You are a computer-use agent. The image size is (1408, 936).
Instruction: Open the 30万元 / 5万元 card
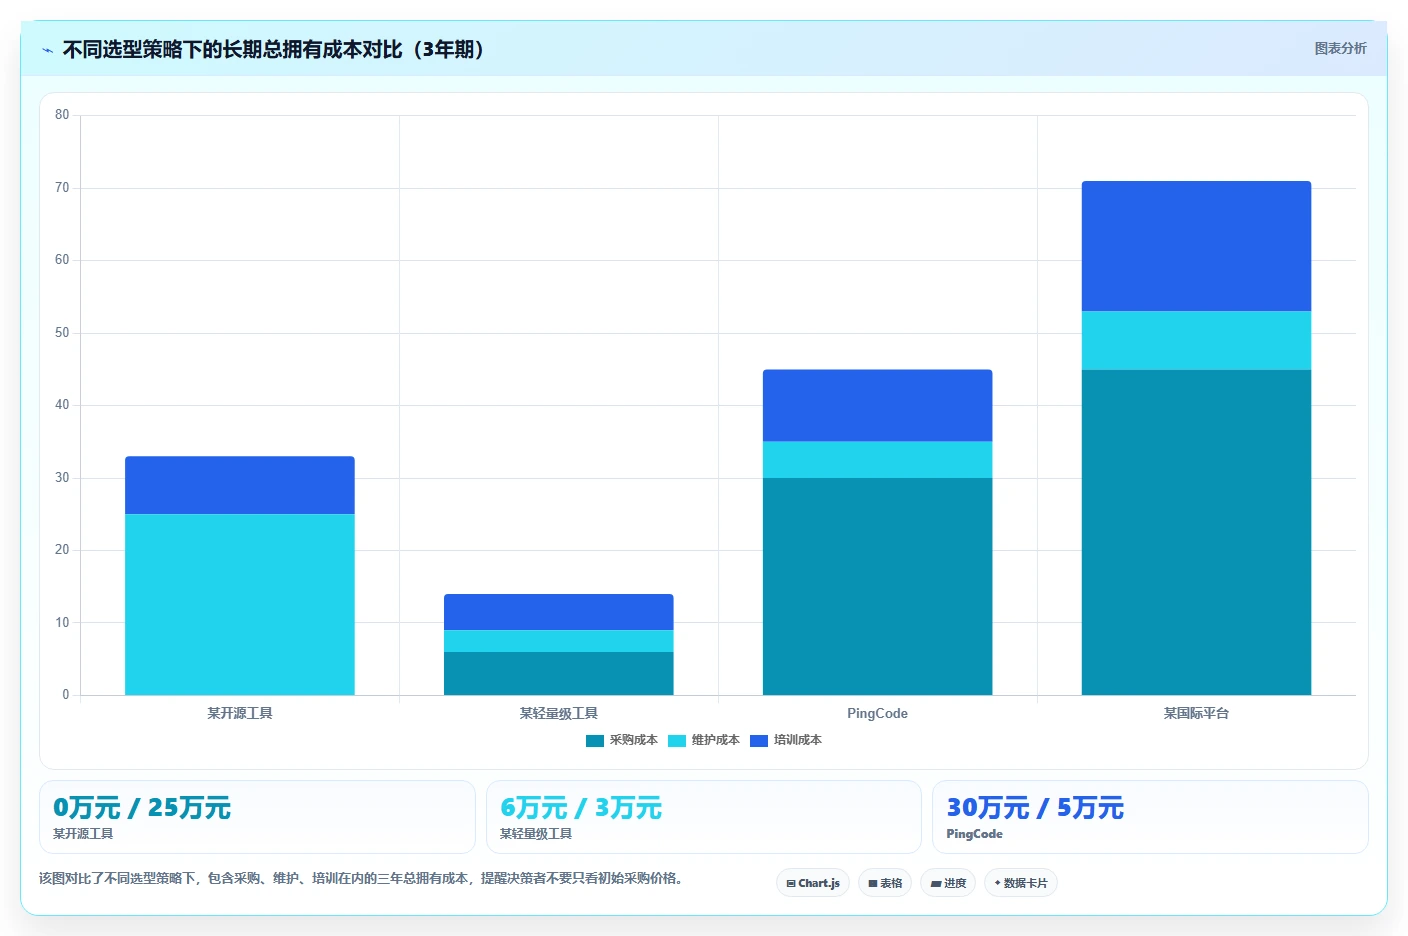coord(1150,817)
